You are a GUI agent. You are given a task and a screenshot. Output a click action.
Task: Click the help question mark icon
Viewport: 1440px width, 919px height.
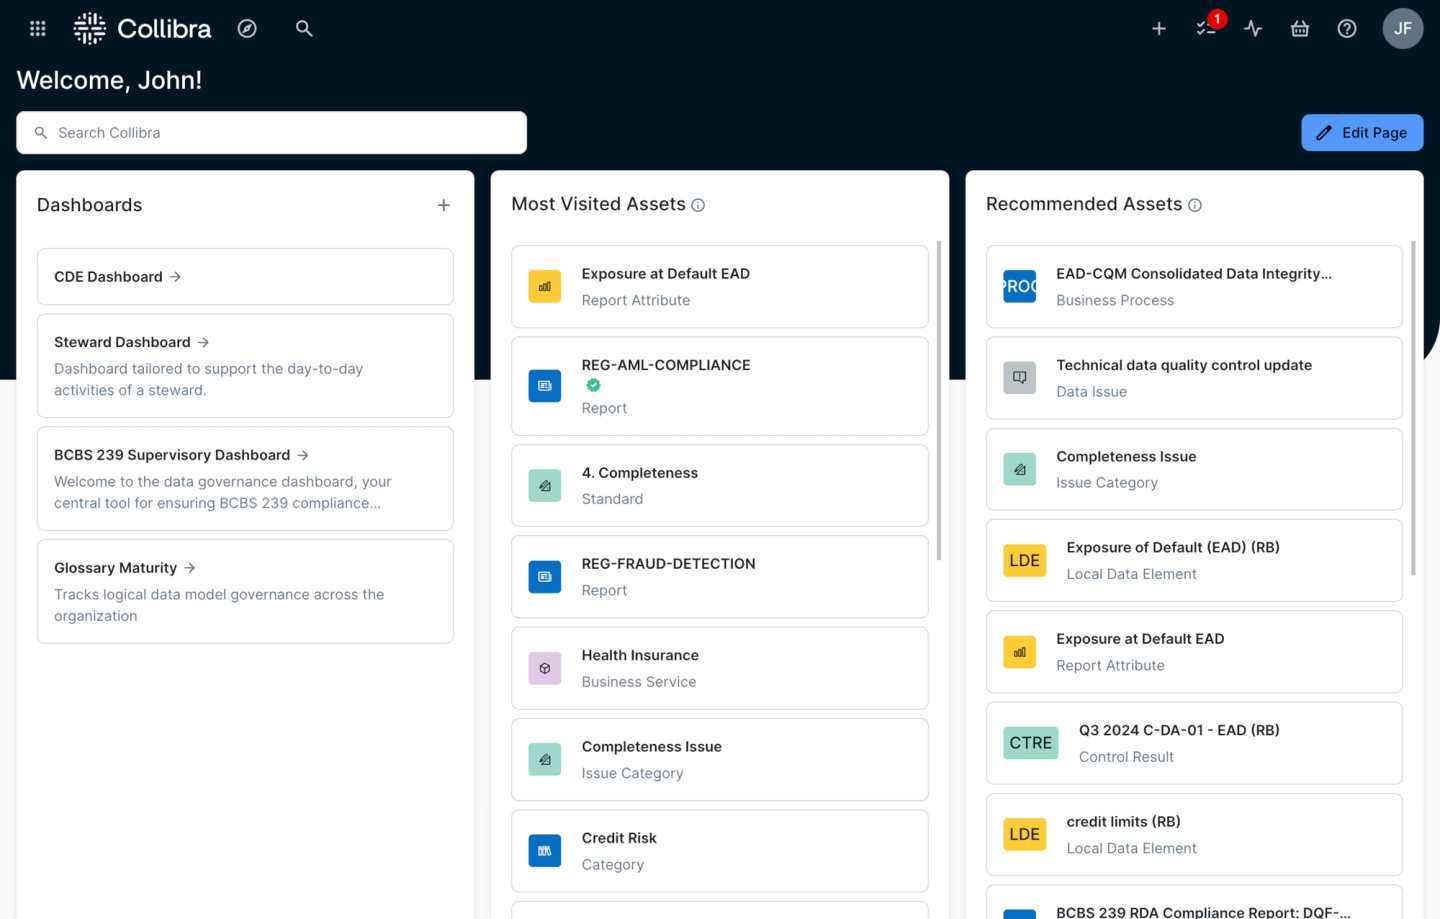coord(1347,29)
